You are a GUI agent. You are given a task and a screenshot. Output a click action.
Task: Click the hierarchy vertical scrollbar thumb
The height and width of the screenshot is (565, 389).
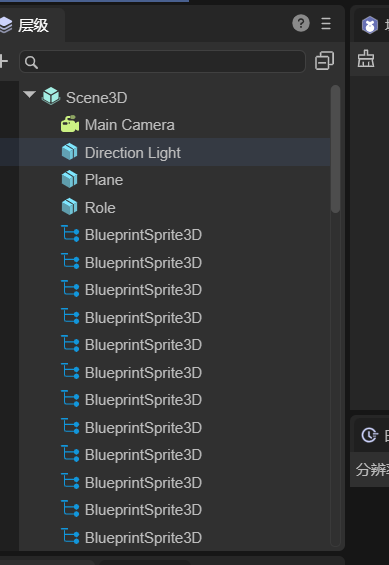tap(335, 149)
